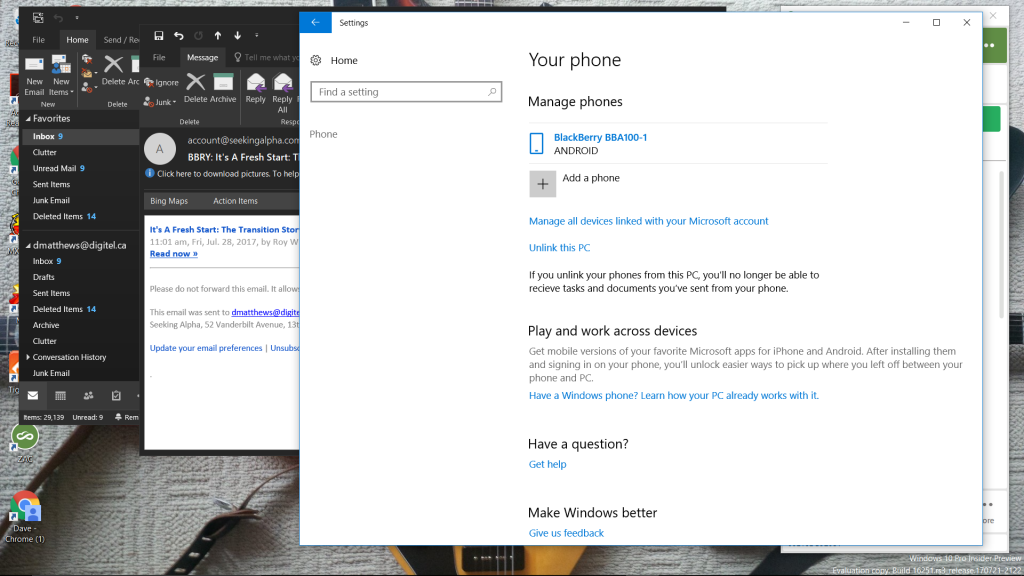Click the Add a phone label

click(x=591, y=178)
